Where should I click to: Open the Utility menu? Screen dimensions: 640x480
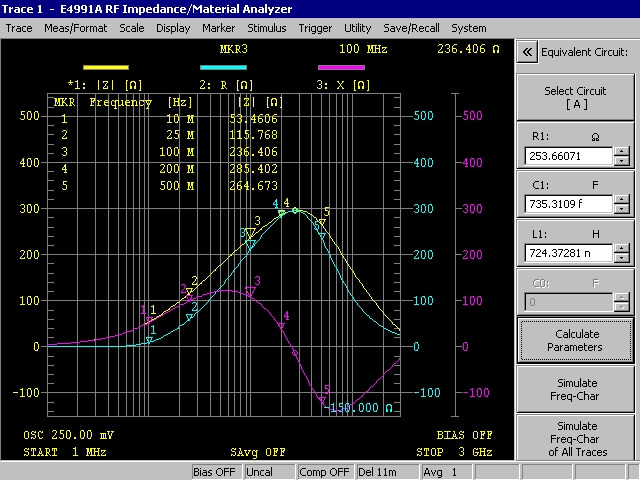point(358,28)
